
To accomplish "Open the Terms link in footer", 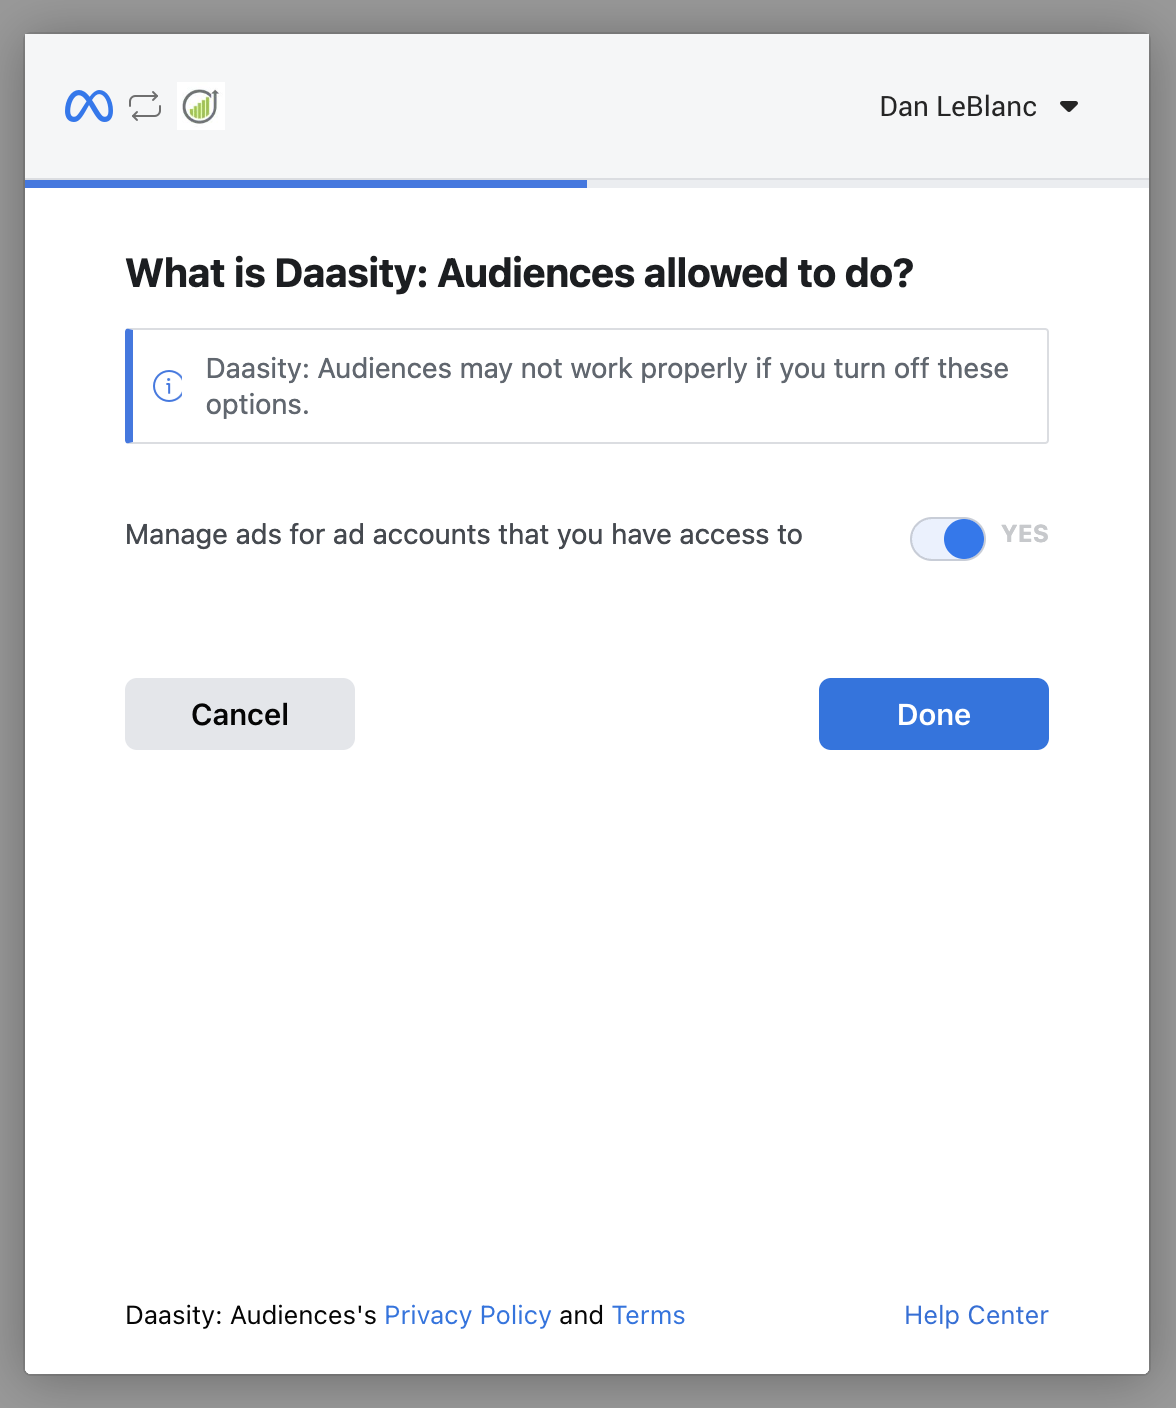I will [648, 1315].
